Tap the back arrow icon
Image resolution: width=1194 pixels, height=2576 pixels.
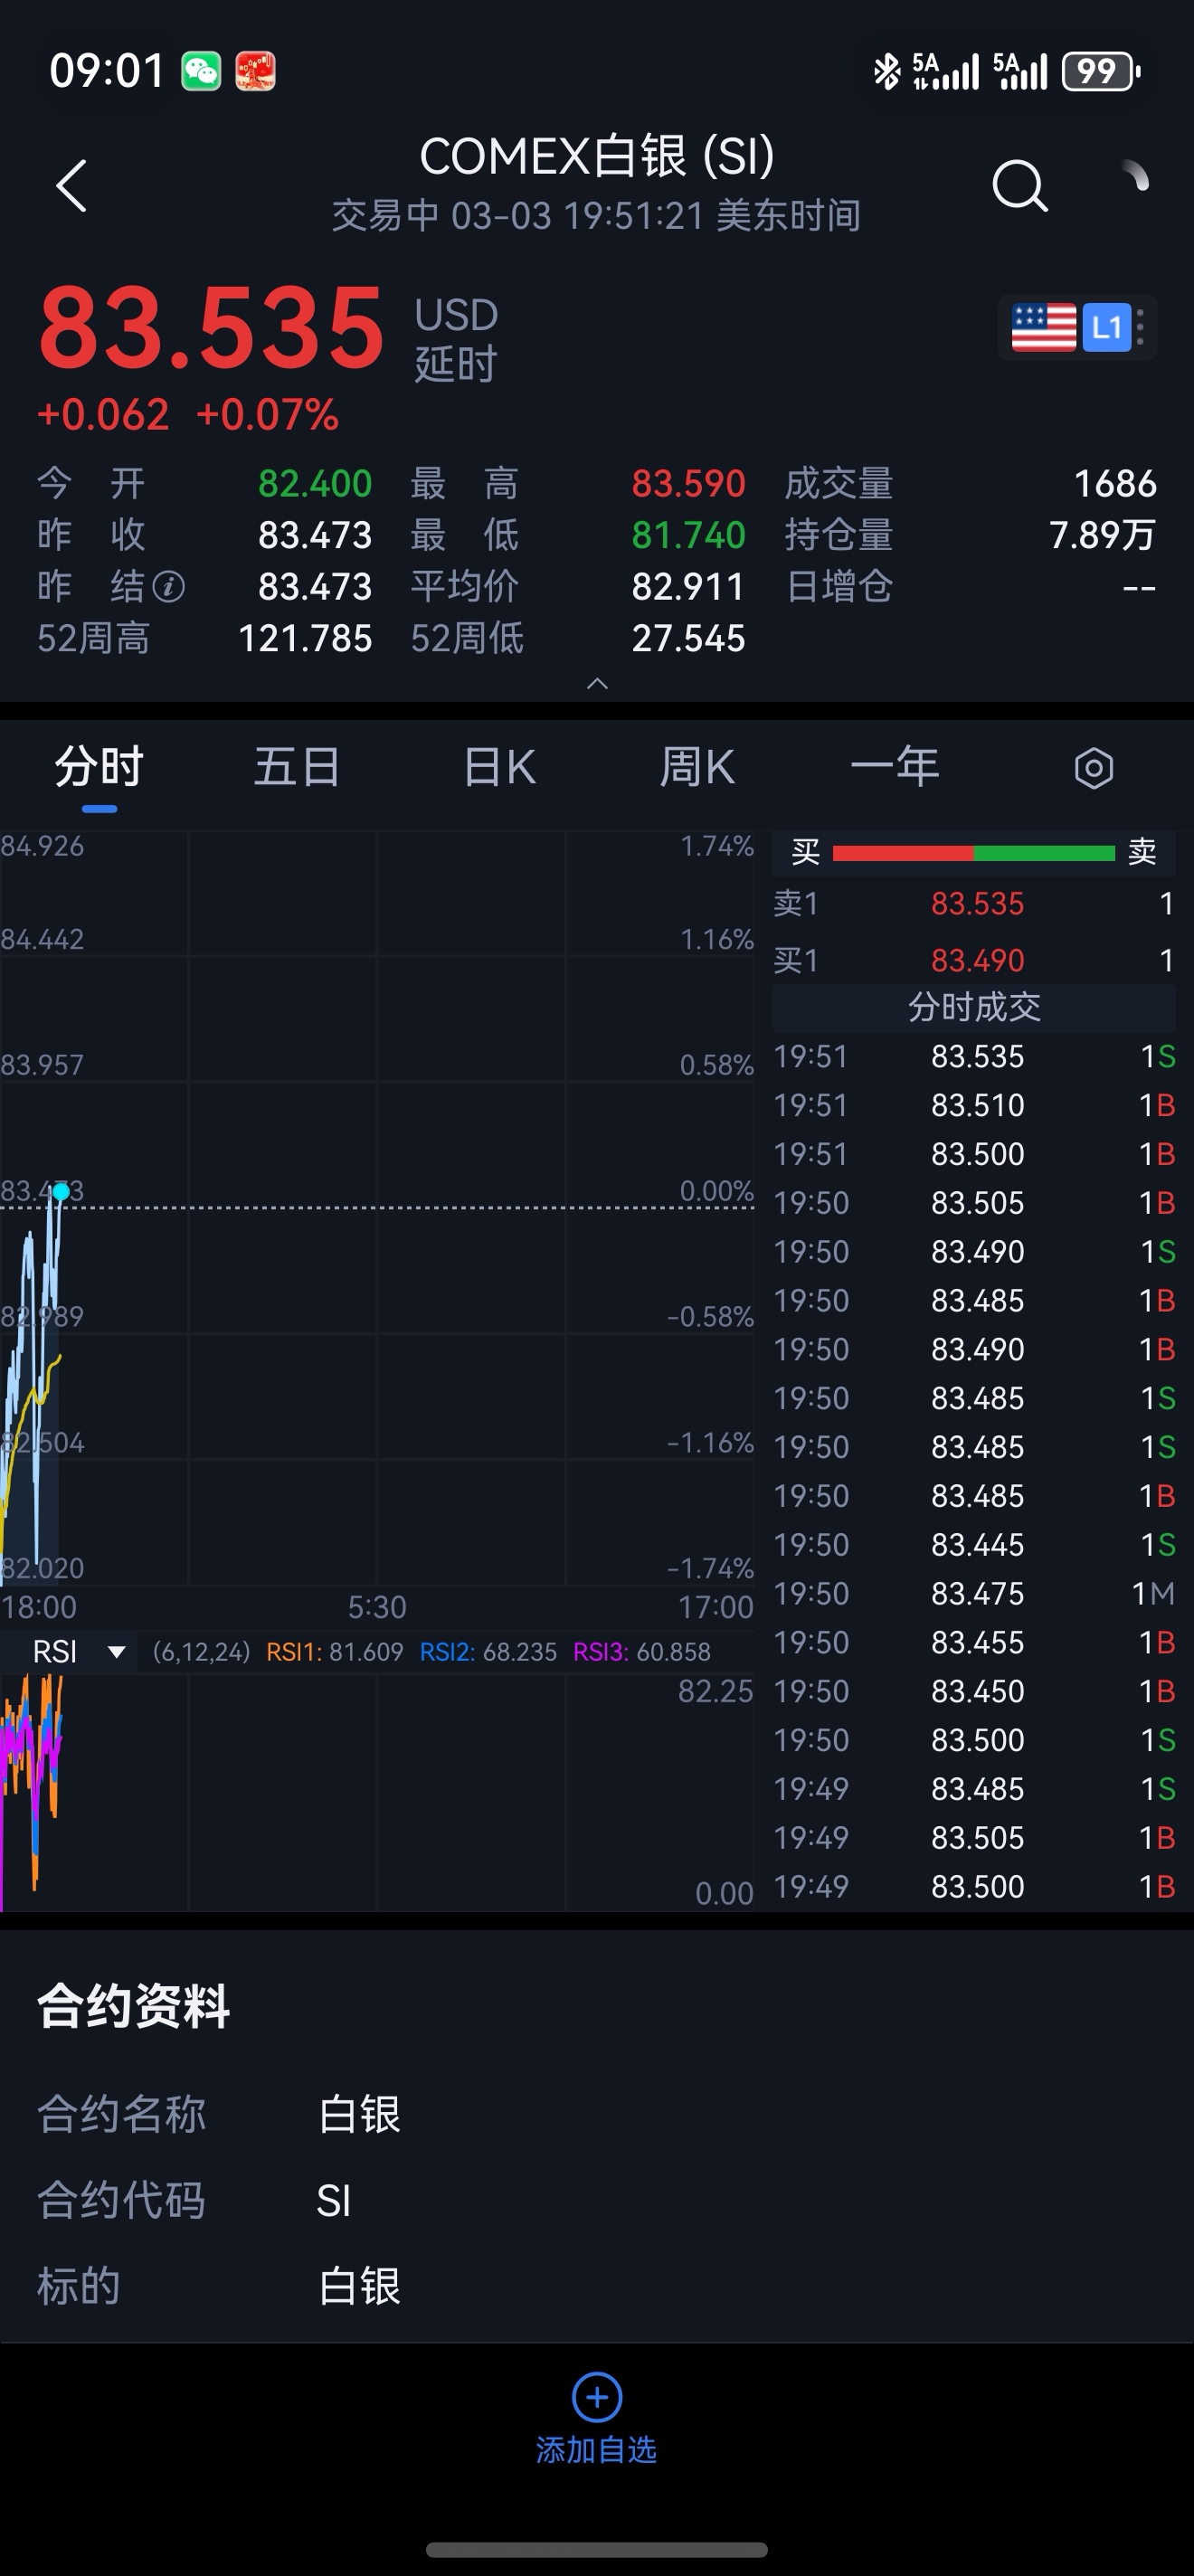(72, 185)
